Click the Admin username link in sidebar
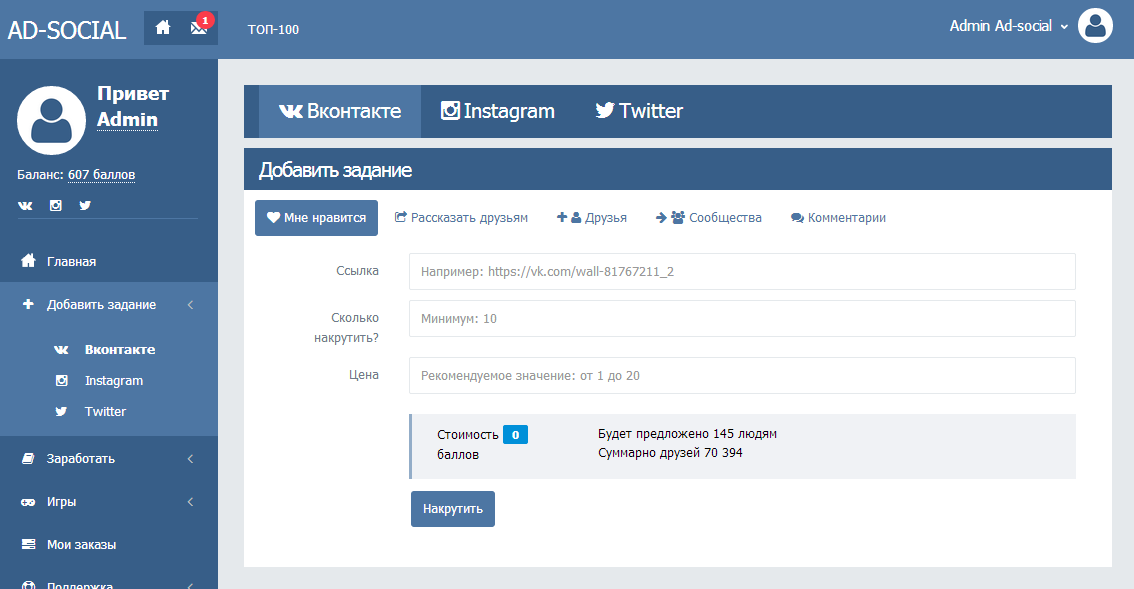 tap(127, 119)
